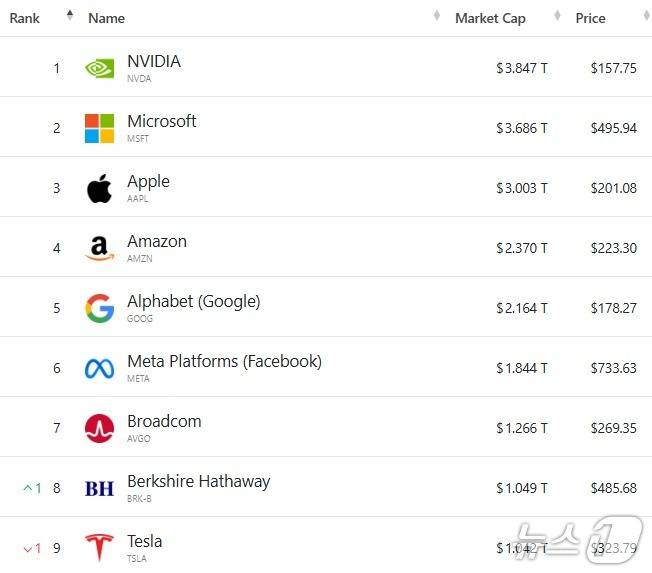The height and width of the screenshot is (573, 652).
Task: Click the Meta infinity logo
Action: (x=99, y=368)
